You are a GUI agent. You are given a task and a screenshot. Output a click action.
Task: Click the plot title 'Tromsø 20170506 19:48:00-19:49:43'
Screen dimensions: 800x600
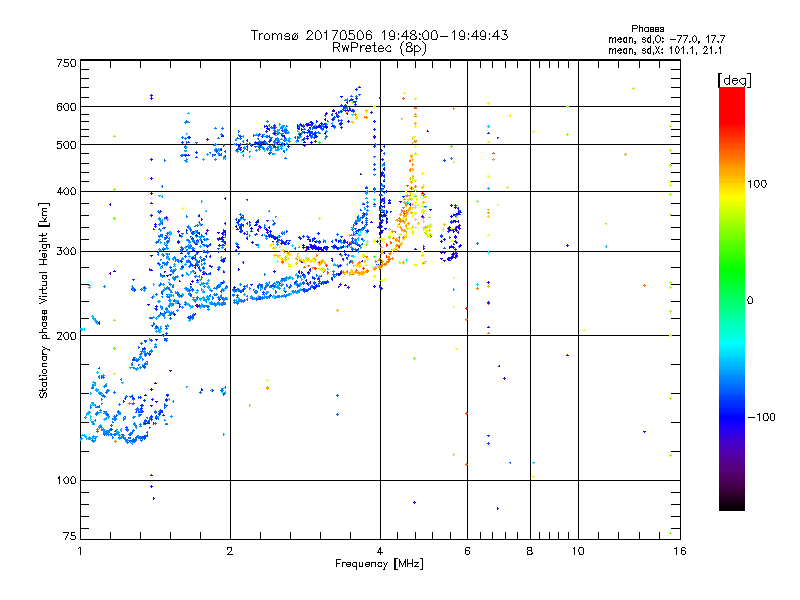379,35
